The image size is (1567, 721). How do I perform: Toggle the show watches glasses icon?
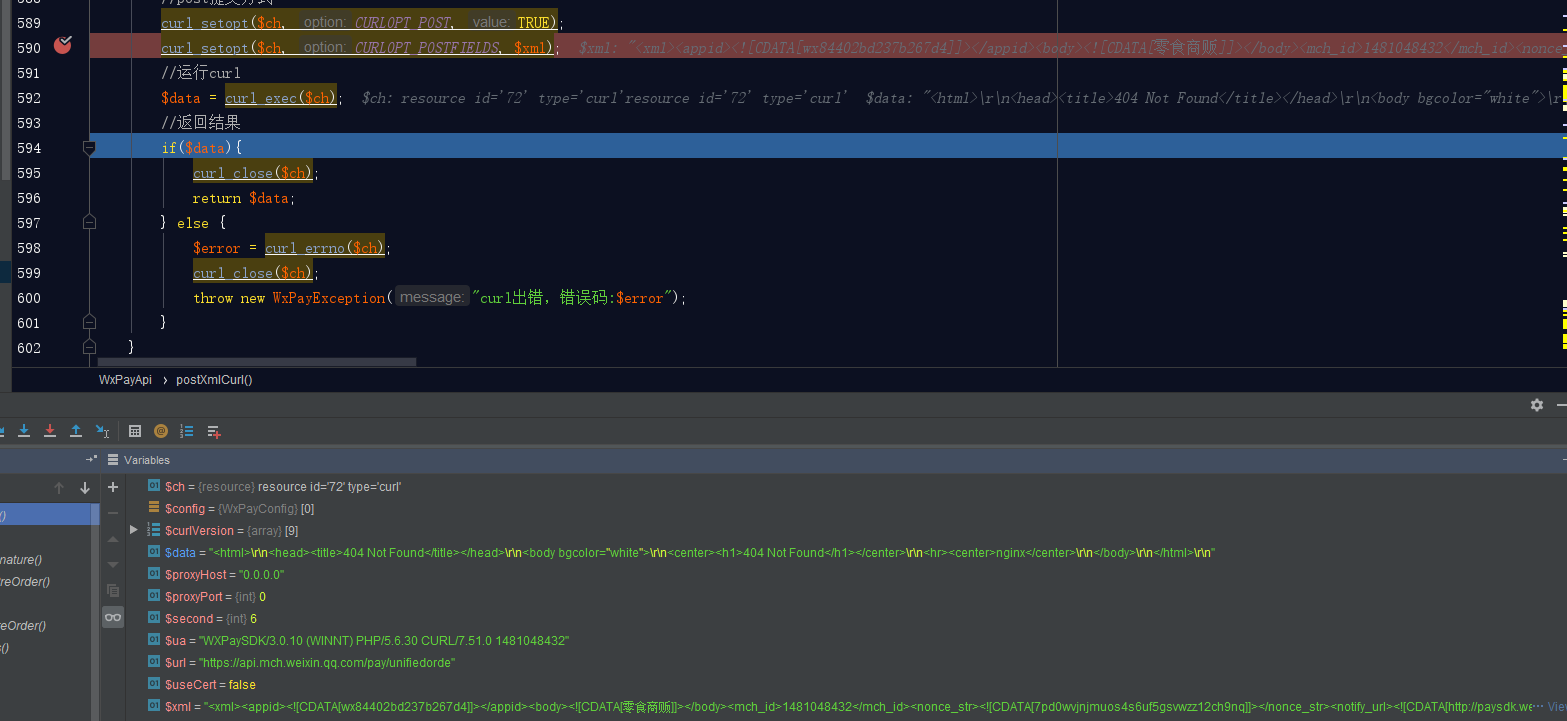coord(113,618)
